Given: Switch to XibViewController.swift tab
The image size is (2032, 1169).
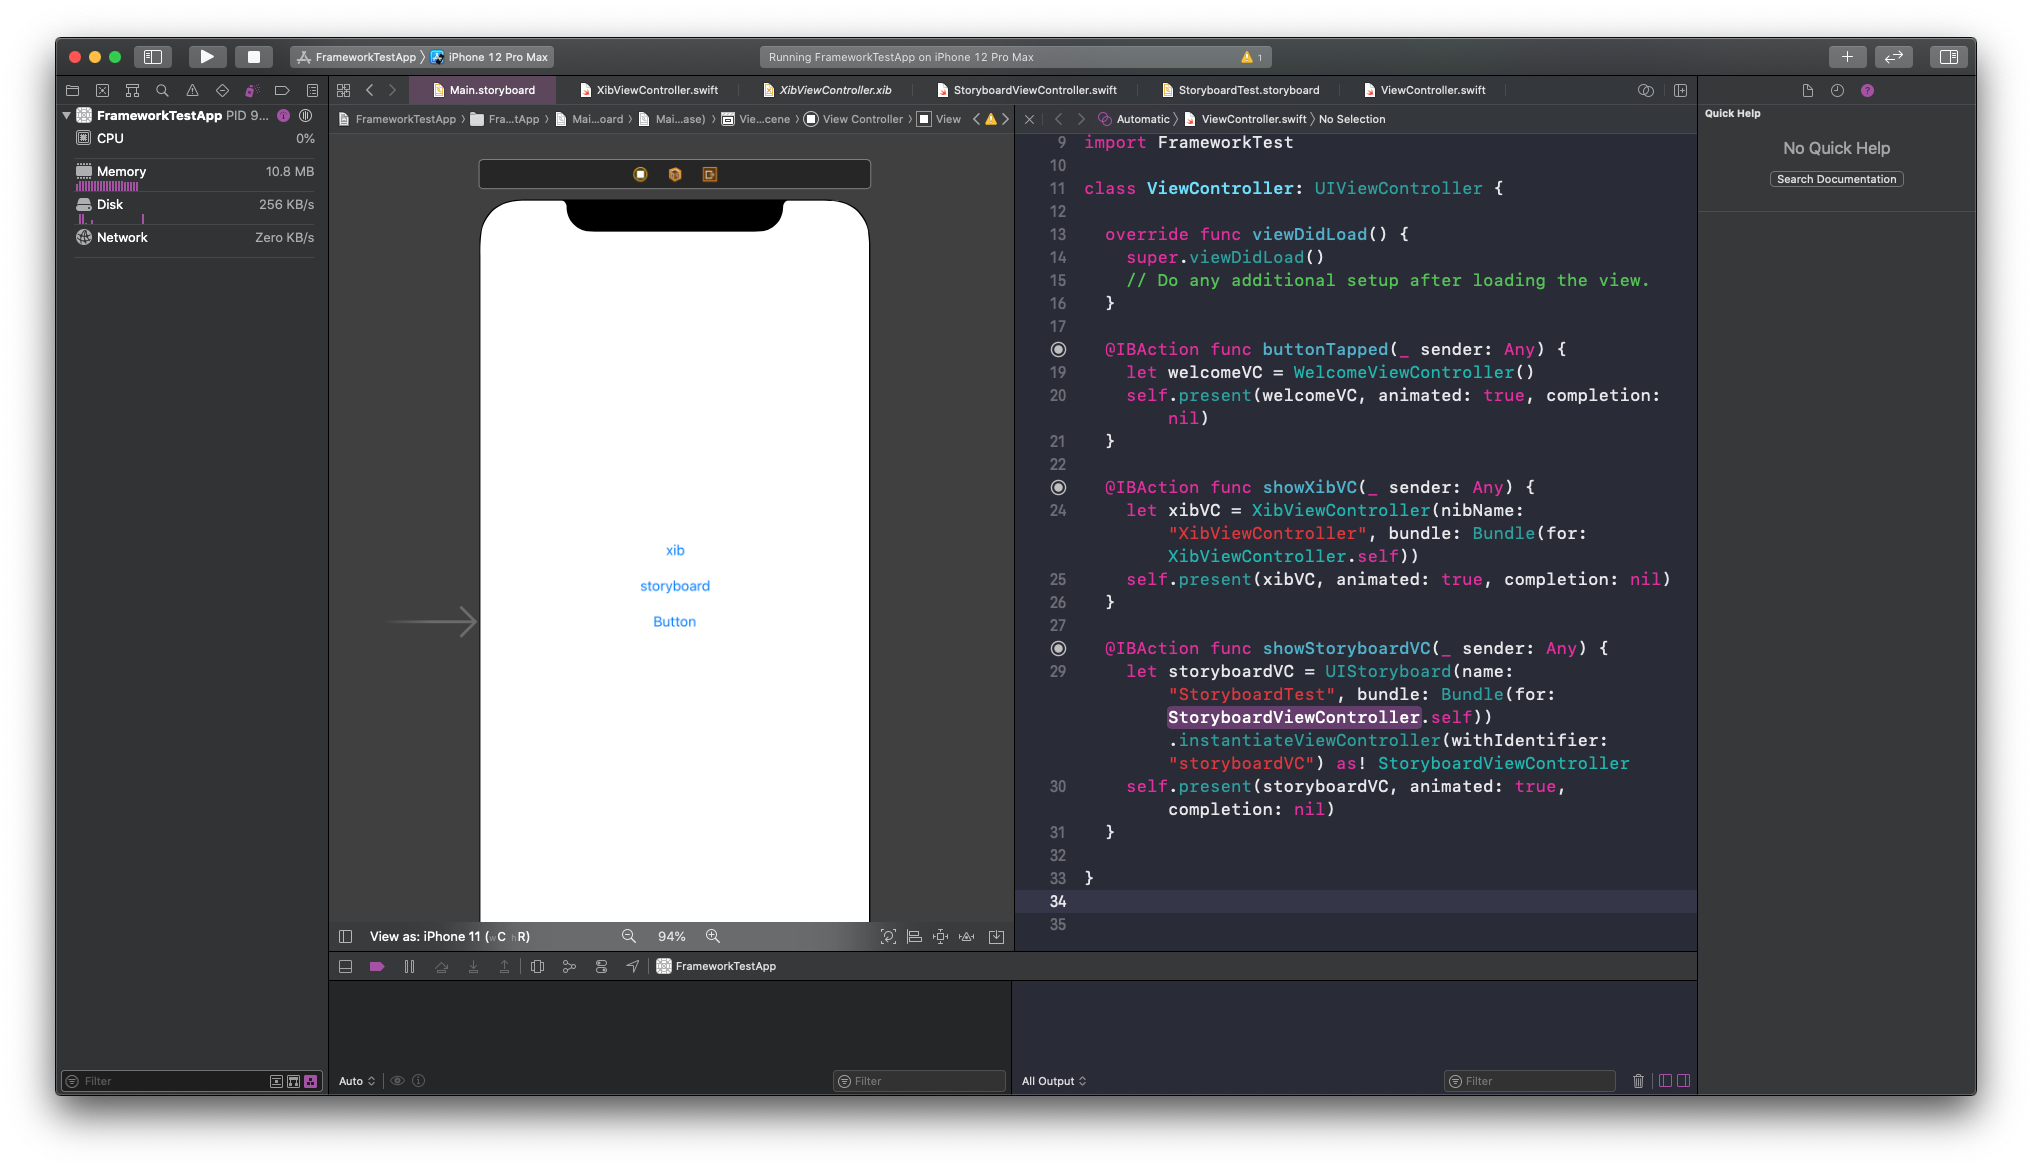Looking at the screenshot, I should [x=656, y=90].
